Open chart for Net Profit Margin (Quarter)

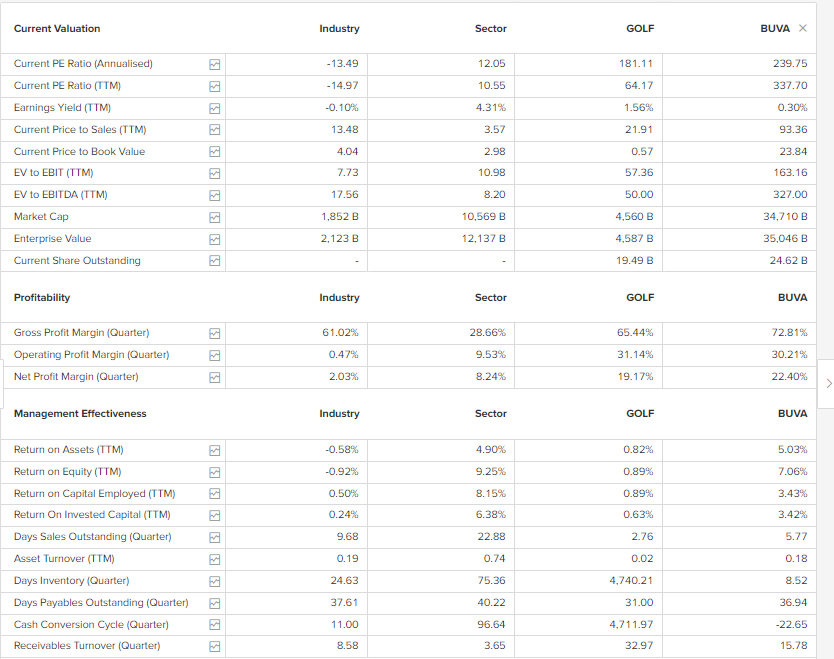point(214,377)
